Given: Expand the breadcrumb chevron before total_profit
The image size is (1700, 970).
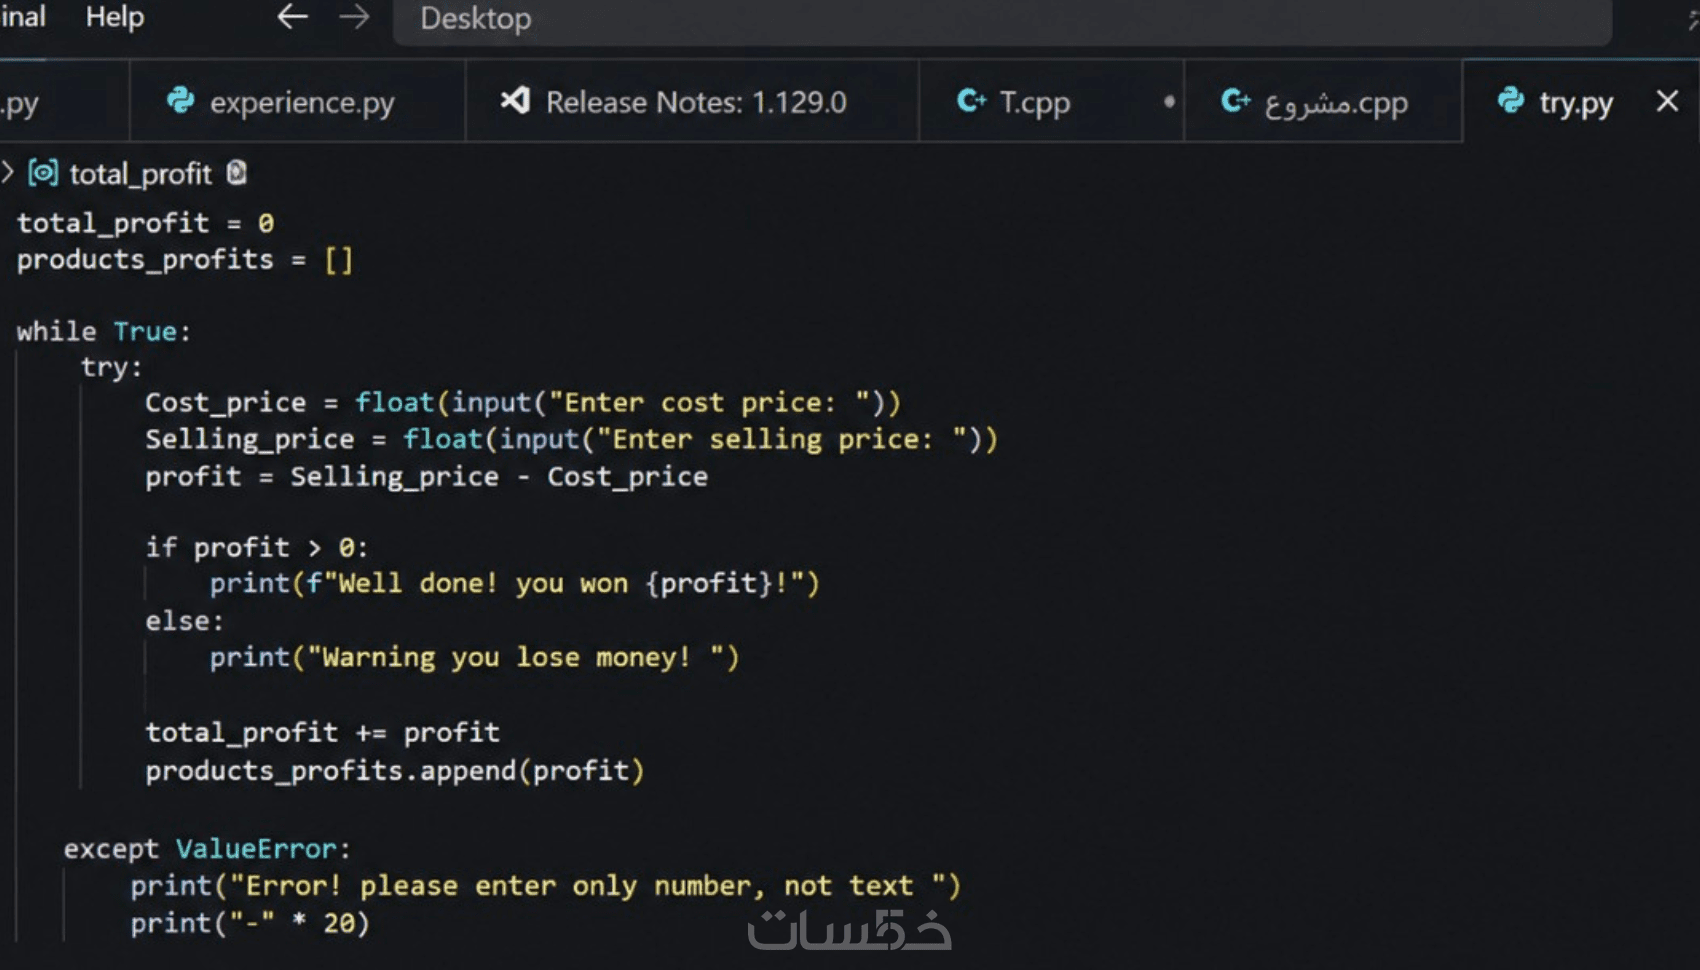Looking at the screenshot, I should click(x=8, y=173).
